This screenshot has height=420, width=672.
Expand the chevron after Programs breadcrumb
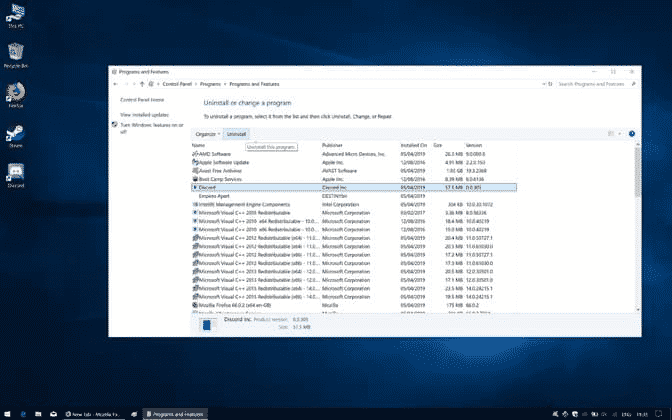tap(225, 84)
